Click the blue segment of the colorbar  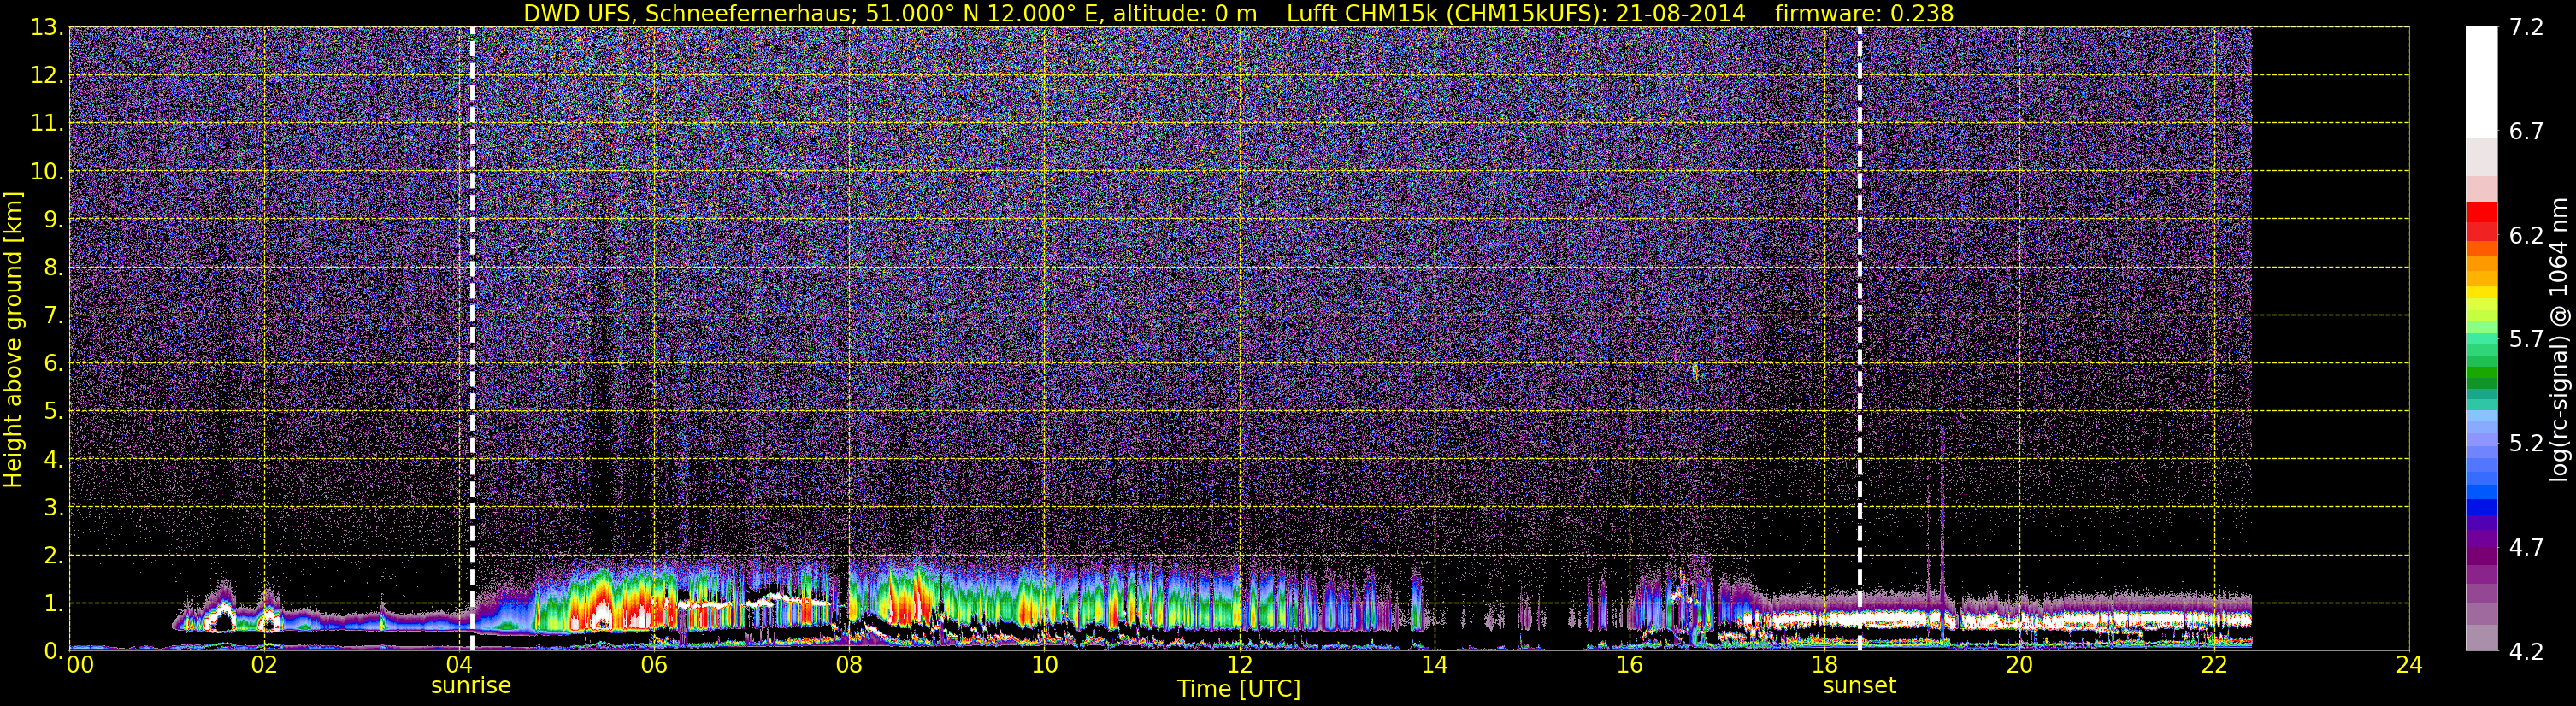pyautogui.click(x=2481, y=506)
